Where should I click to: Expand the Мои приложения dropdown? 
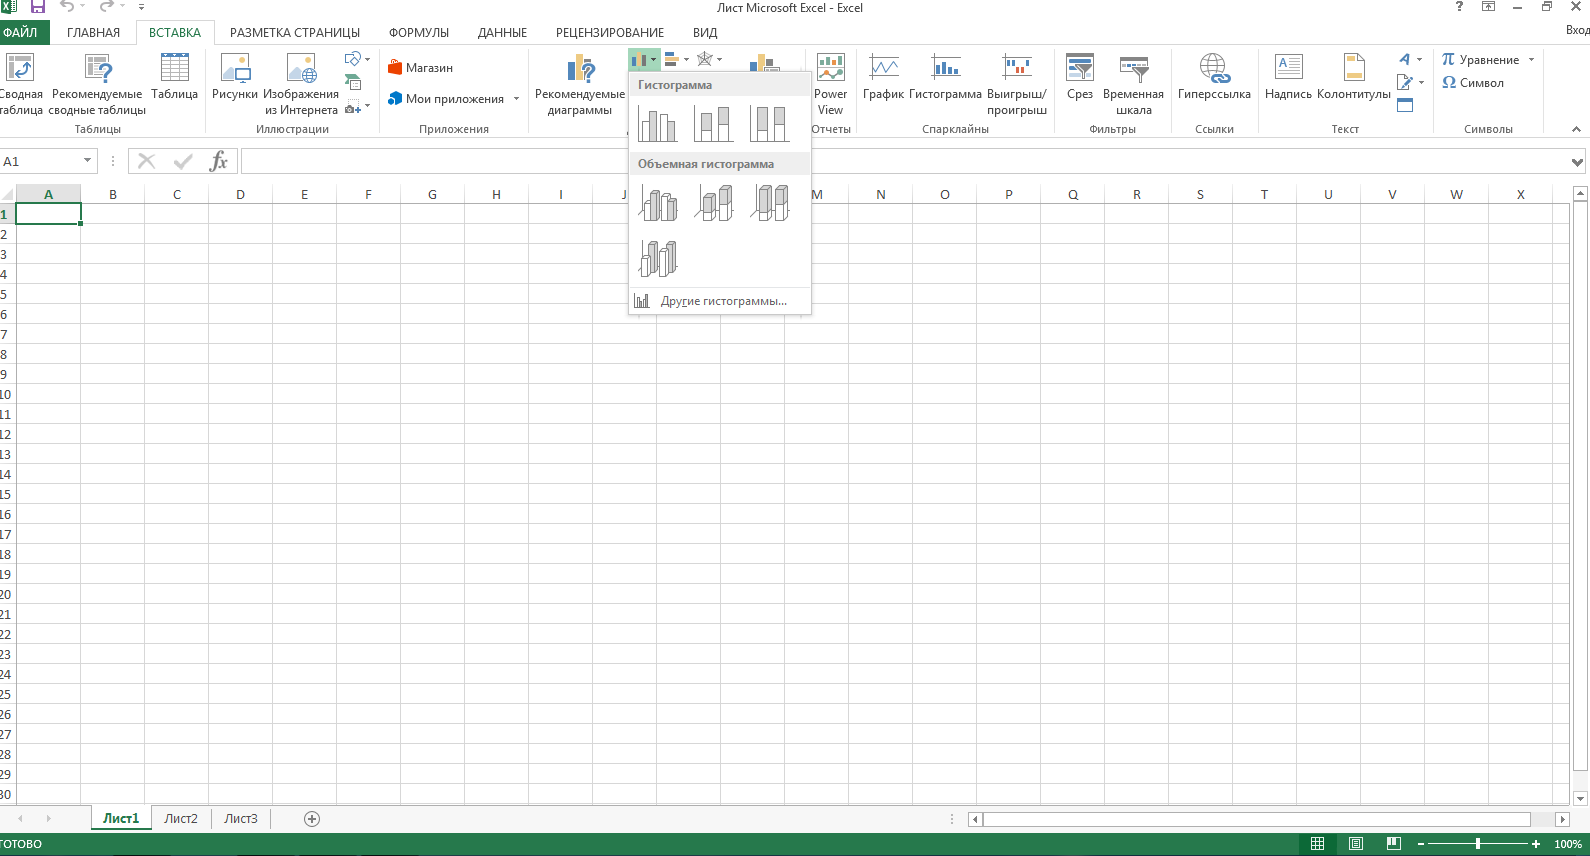pyautogui.click(x=516, y=99)
